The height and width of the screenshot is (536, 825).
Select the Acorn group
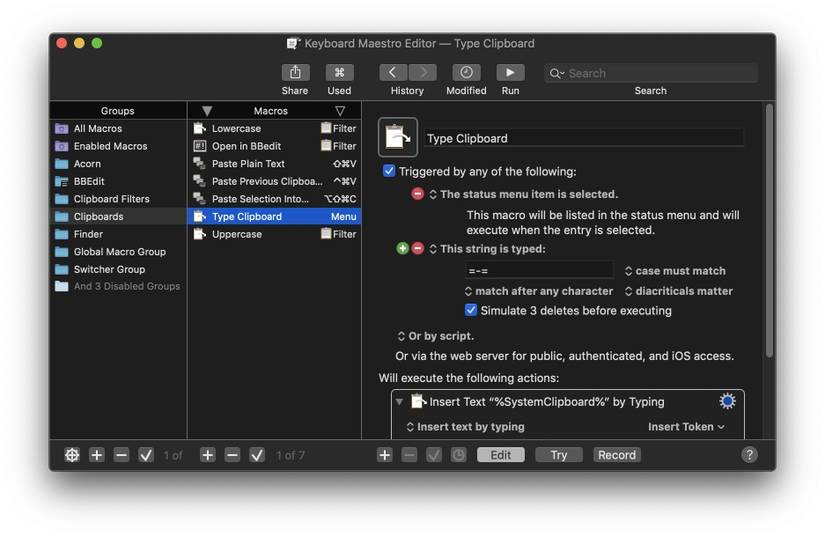pyautogui.click(x=118, y=164)
